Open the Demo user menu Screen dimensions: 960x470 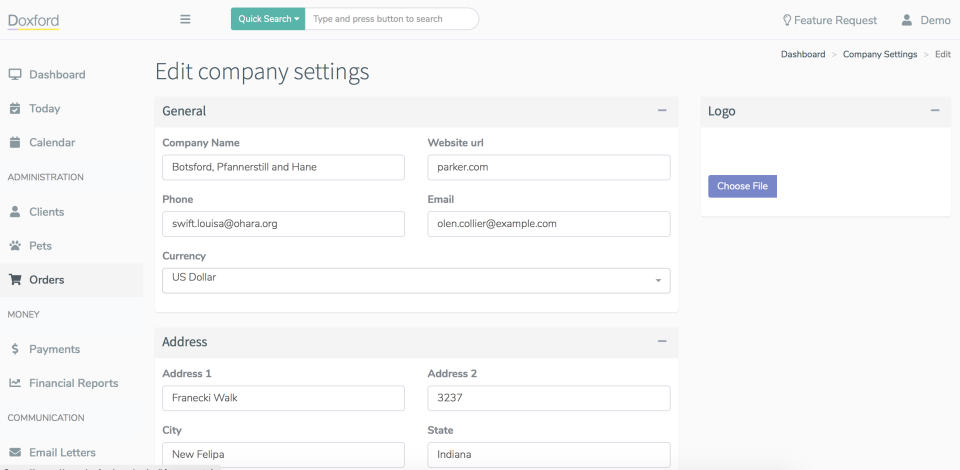[x=926, y=20]
